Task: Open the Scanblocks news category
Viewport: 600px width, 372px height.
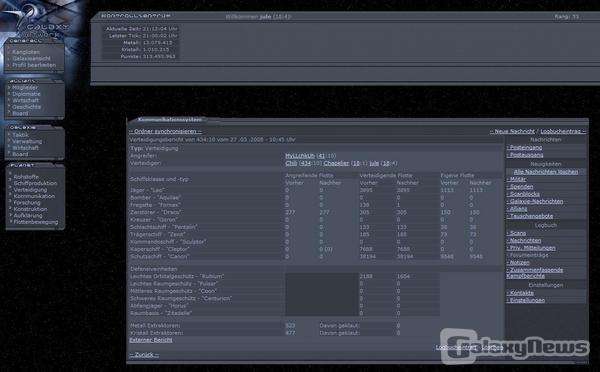Action: click(523, 194)
